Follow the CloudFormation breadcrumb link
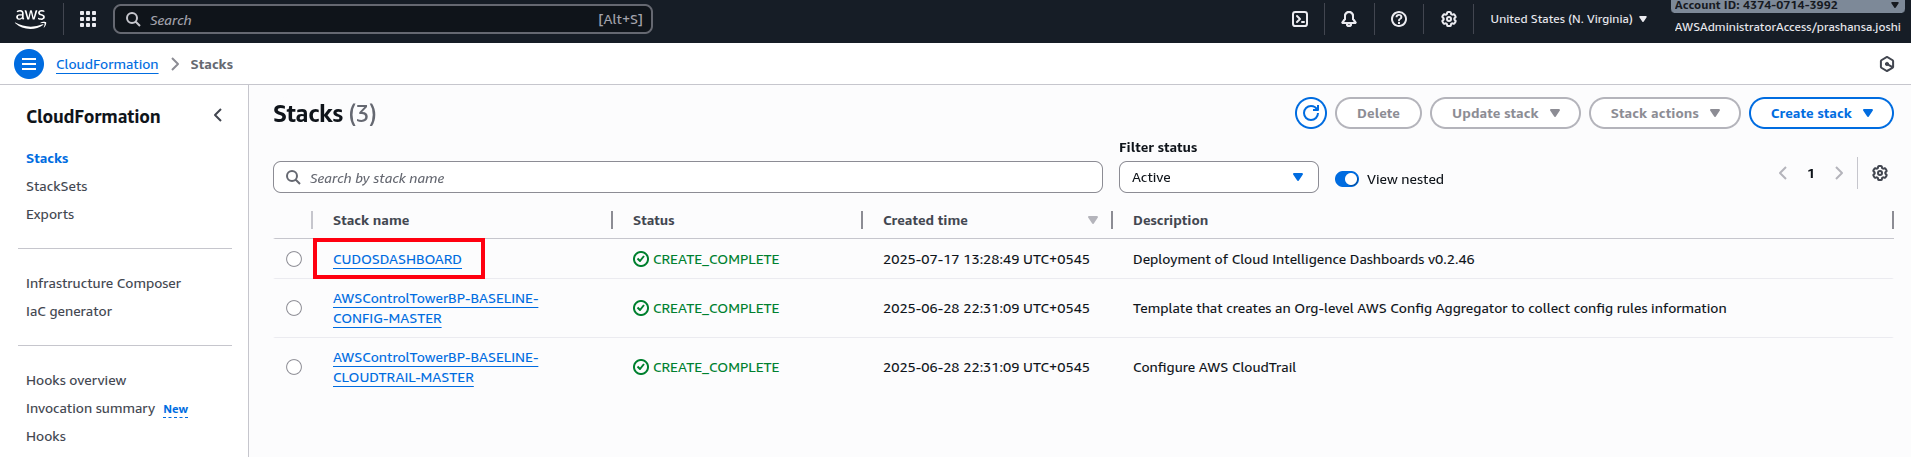The height and width of the screenshot is (457, 1911). [x=107, y=64]
